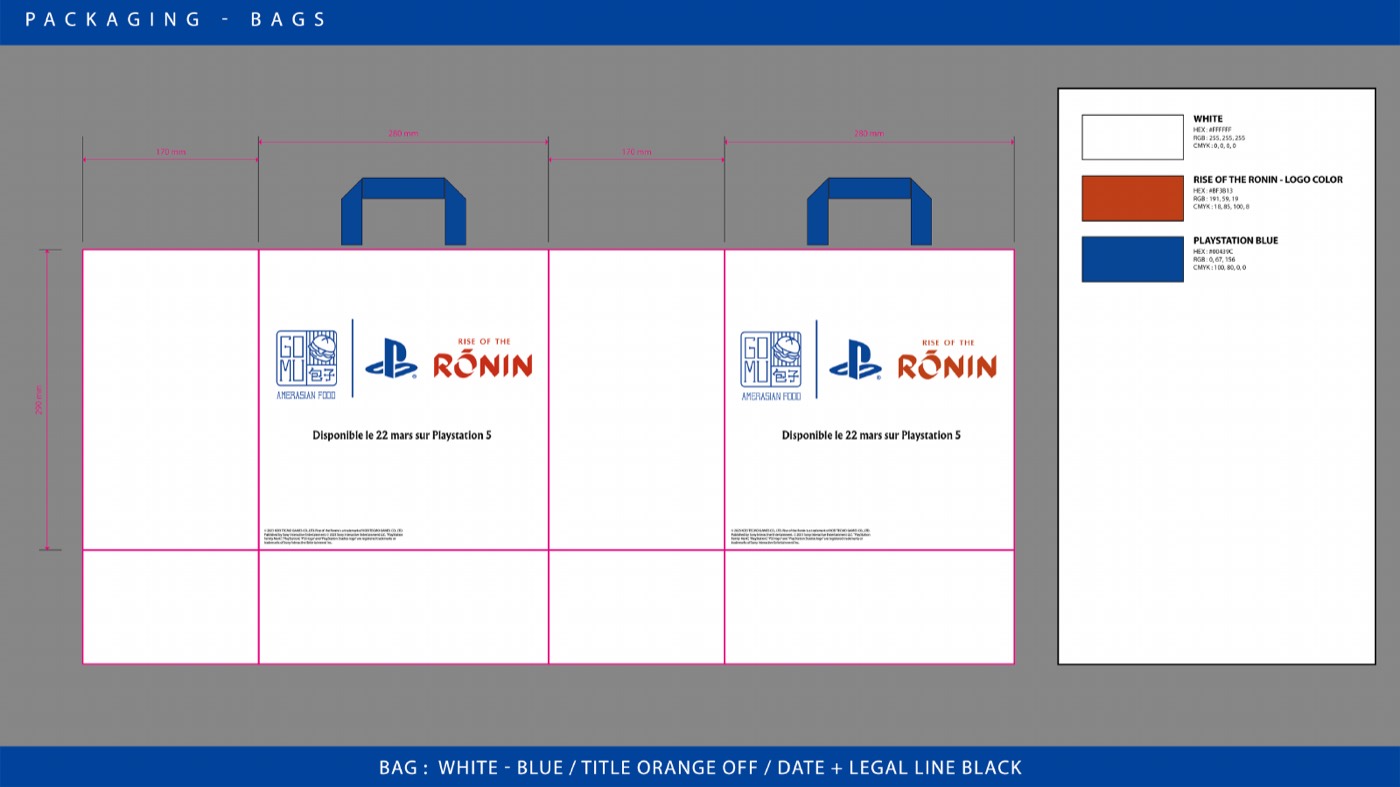Click the right Rise of the Ronin logo
The height and width of the screenshot is (787, 1400).
[947, 358]
